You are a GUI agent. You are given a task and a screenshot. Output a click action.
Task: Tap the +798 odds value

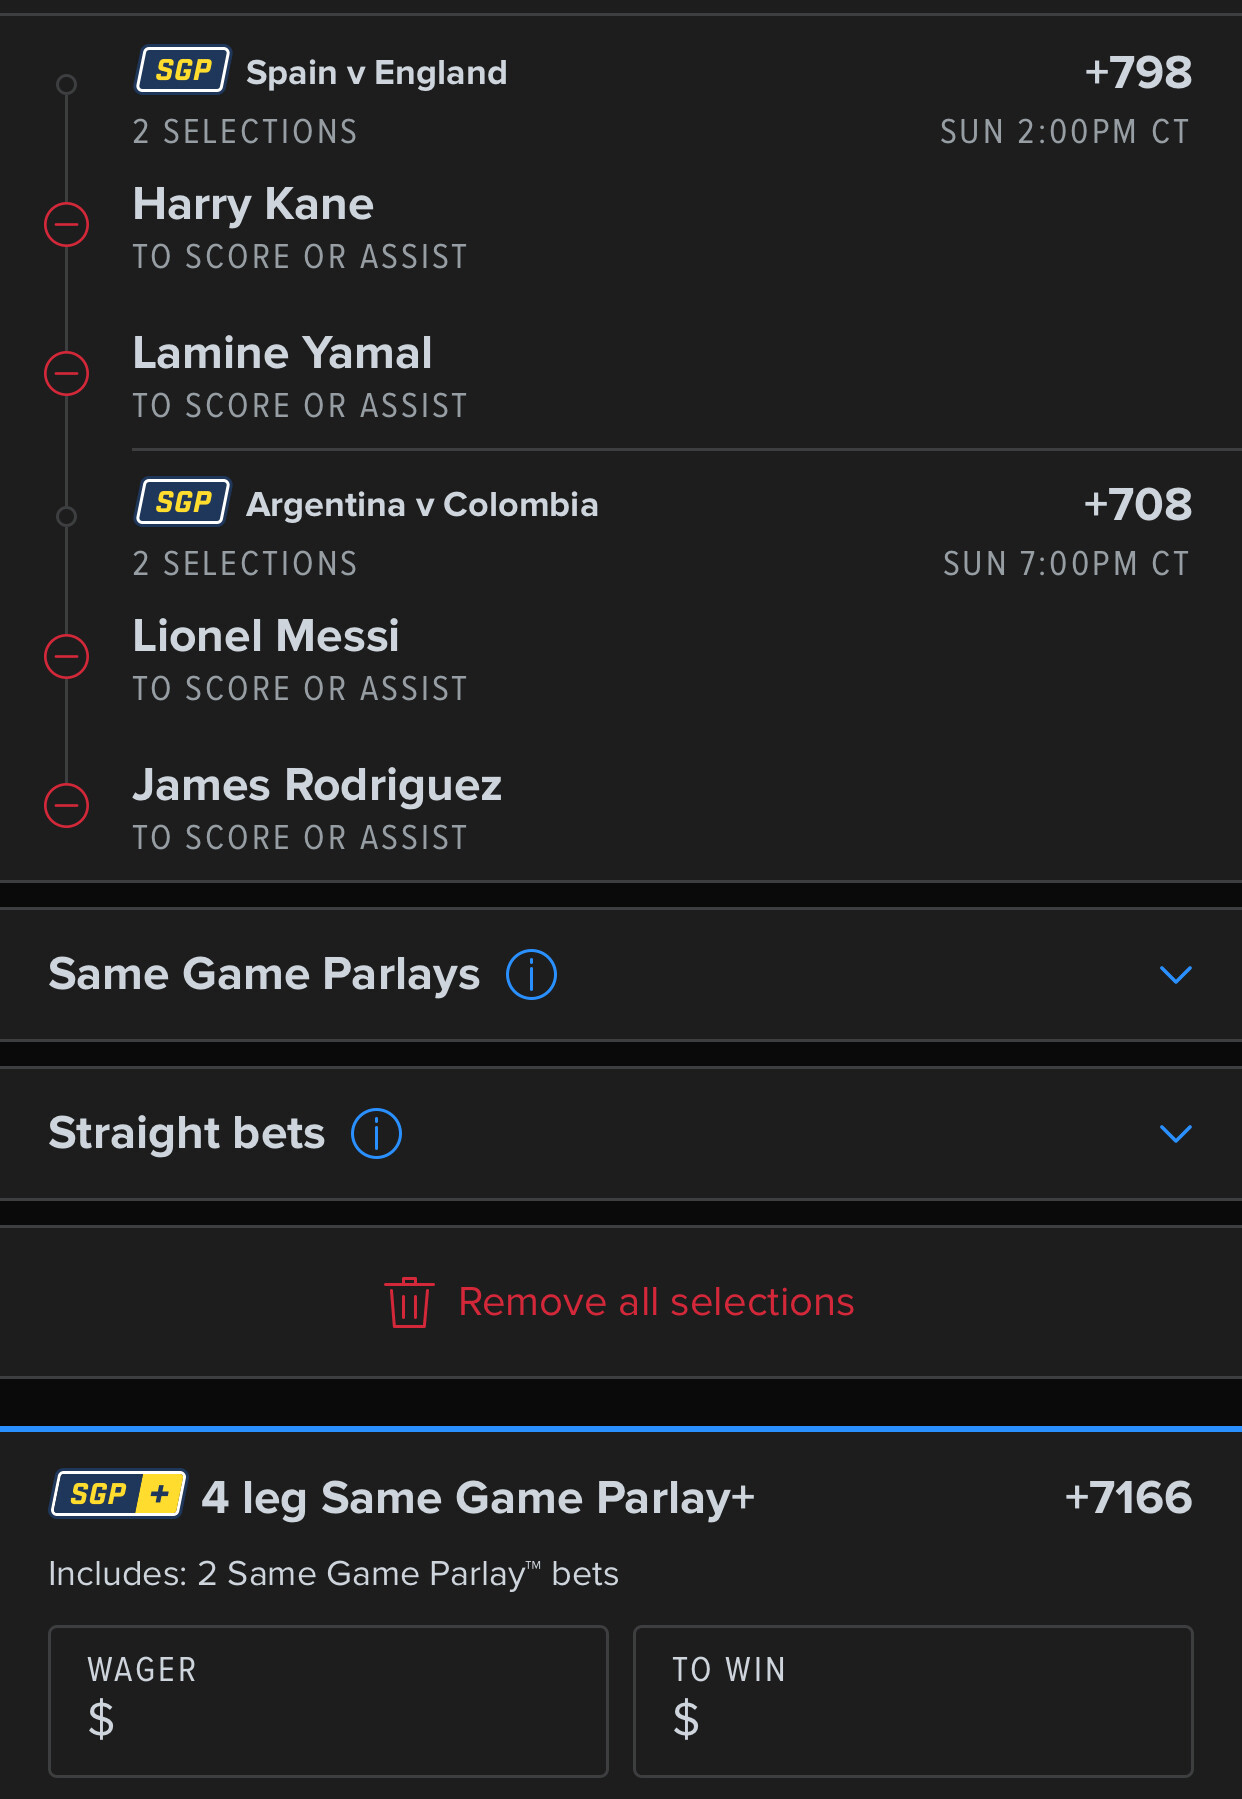tap(1138, 73)
